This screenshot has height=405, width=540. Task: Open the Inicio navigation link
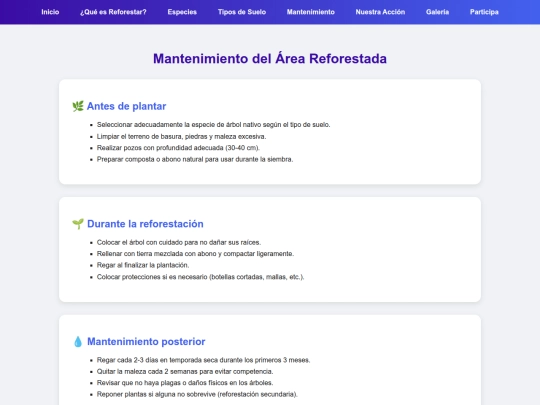coord(50,12)
